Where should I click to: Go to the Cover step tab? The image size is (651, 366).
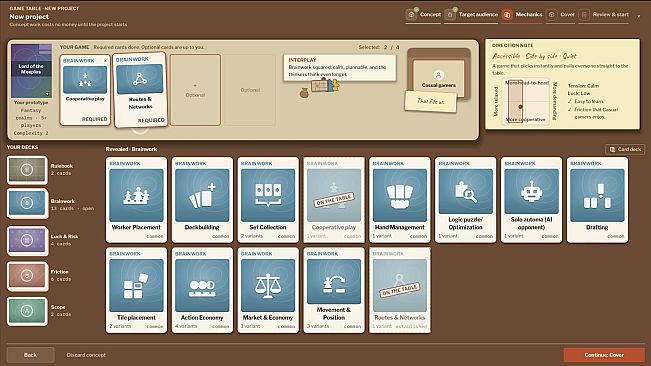tap(560, 15)
